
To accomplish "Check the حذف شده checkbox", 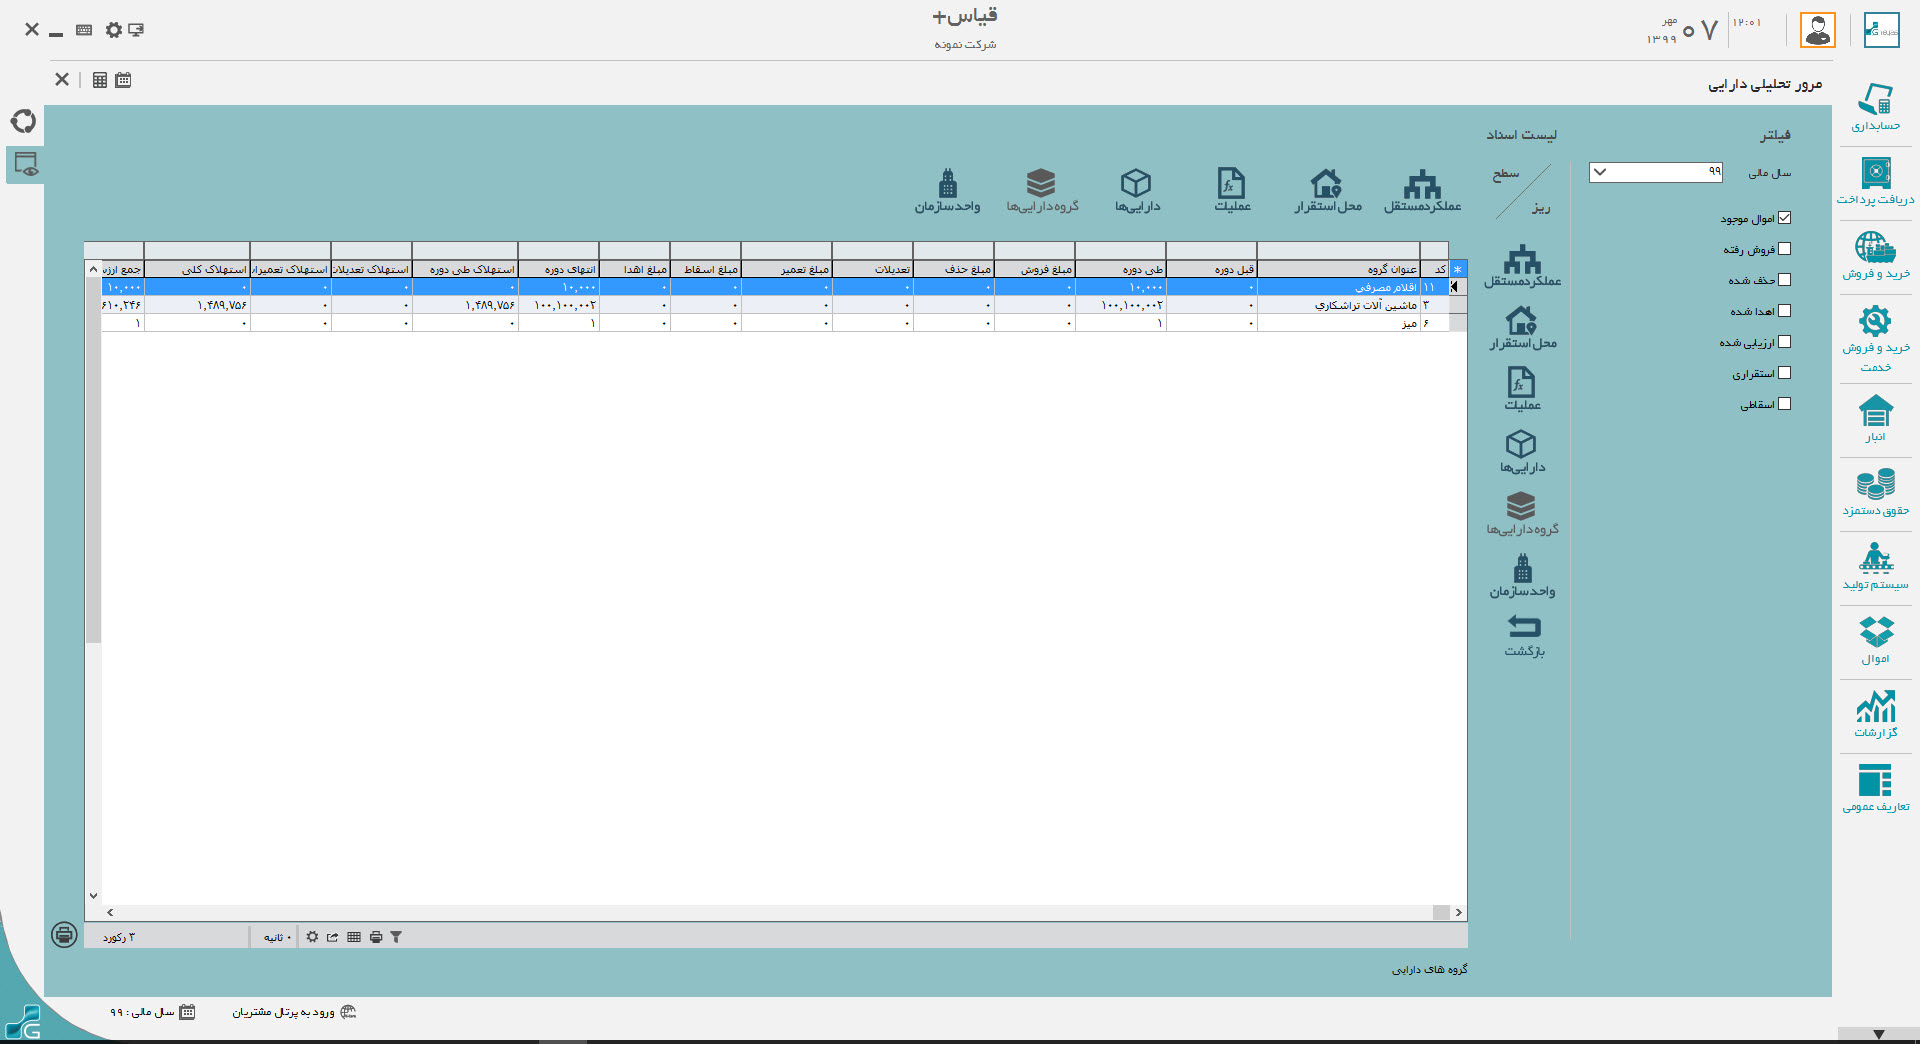I will point(1785,280).
